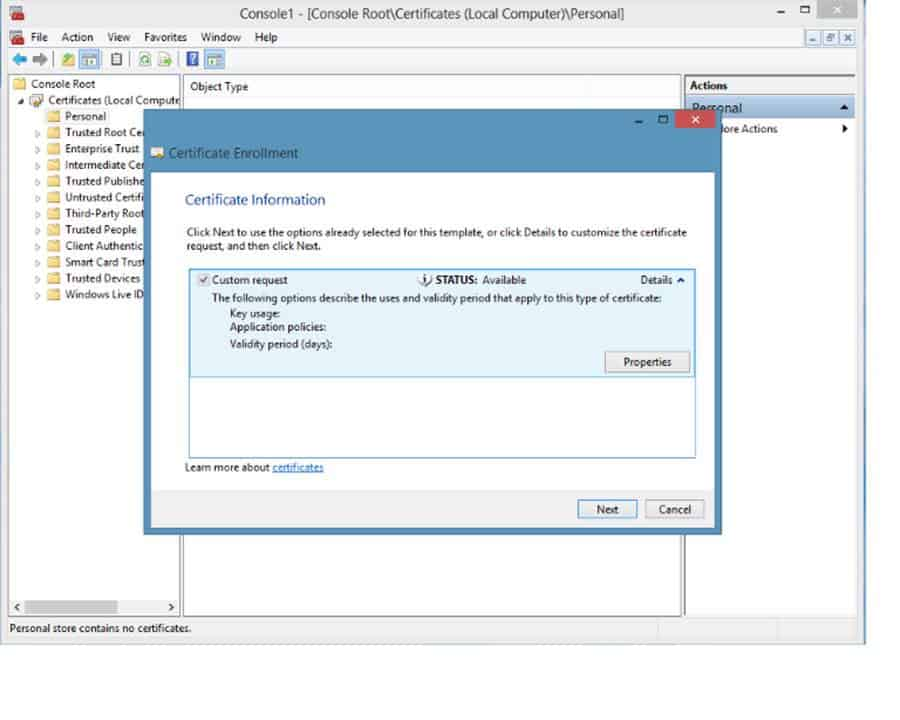
Task: Select Windows Live ID tree item
Action: click(x=104, y=295)
